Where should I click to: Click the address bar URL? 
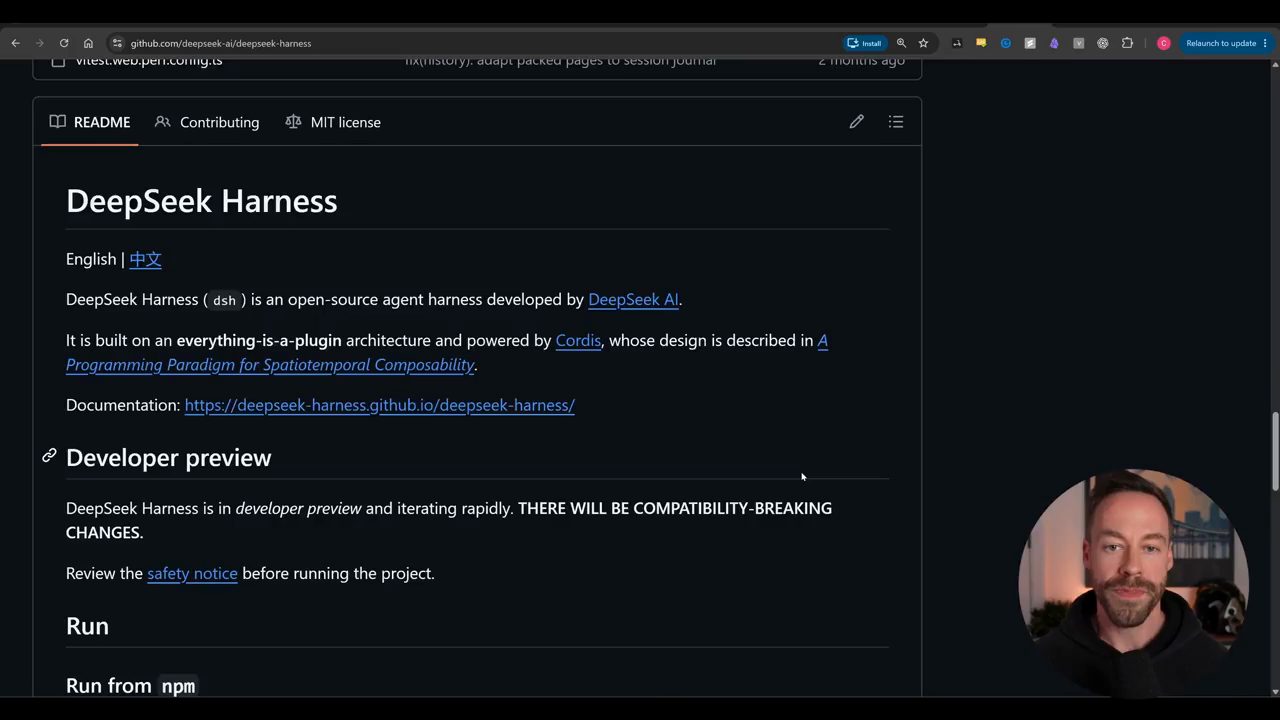click(221, 43)
